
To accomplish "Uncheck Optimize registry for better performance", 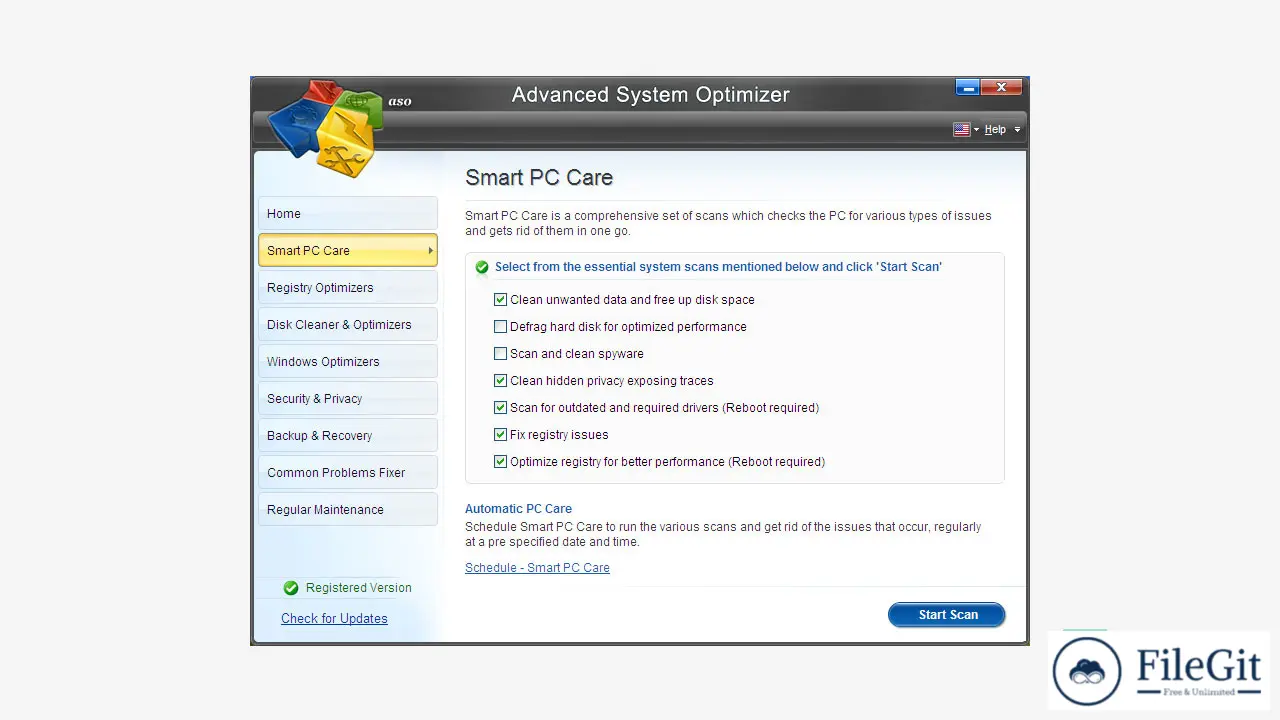I will 501,461.
